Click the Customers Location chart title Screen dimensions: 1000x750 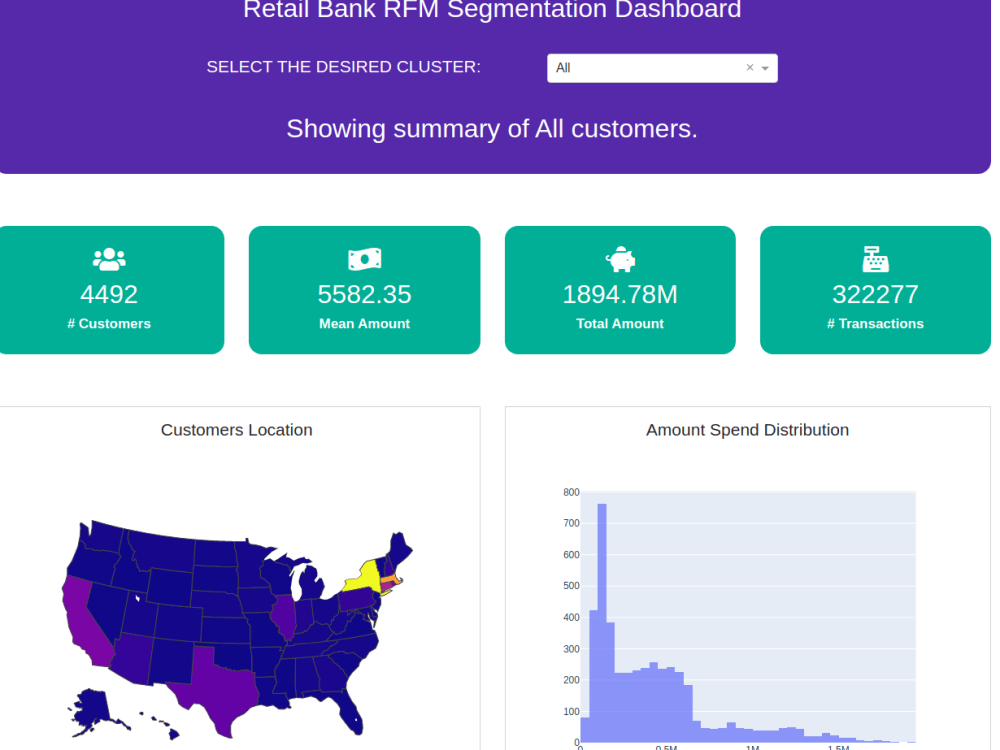point(237,430)
